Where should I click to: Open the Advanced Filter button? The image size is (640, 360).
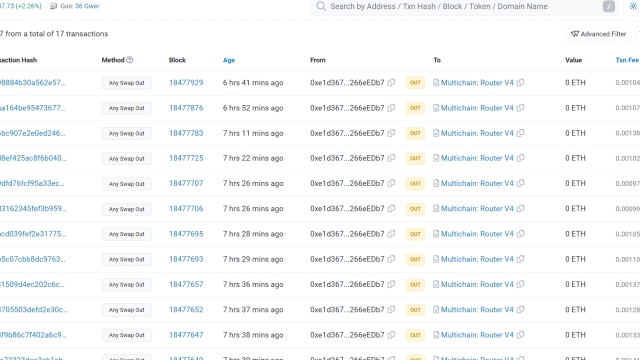(598, 34)
